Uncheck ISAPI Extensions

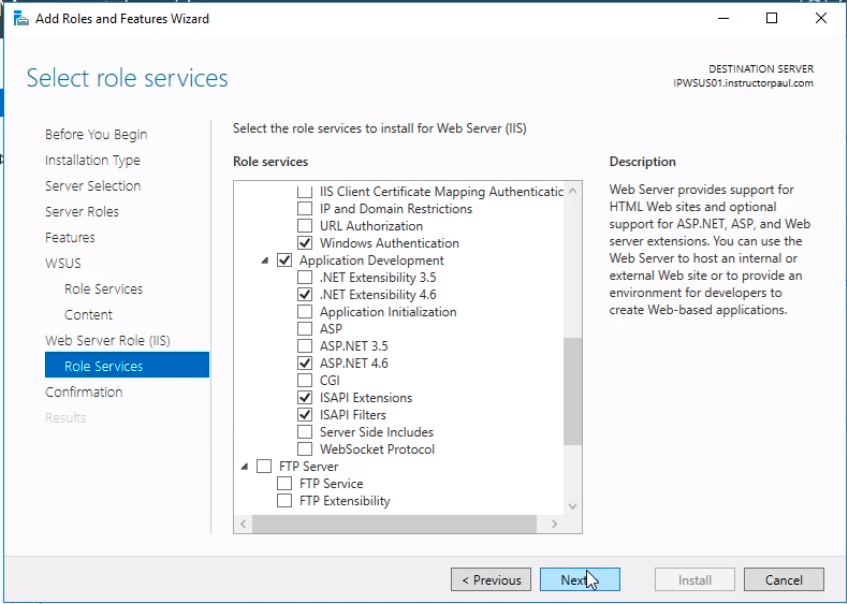305,398
